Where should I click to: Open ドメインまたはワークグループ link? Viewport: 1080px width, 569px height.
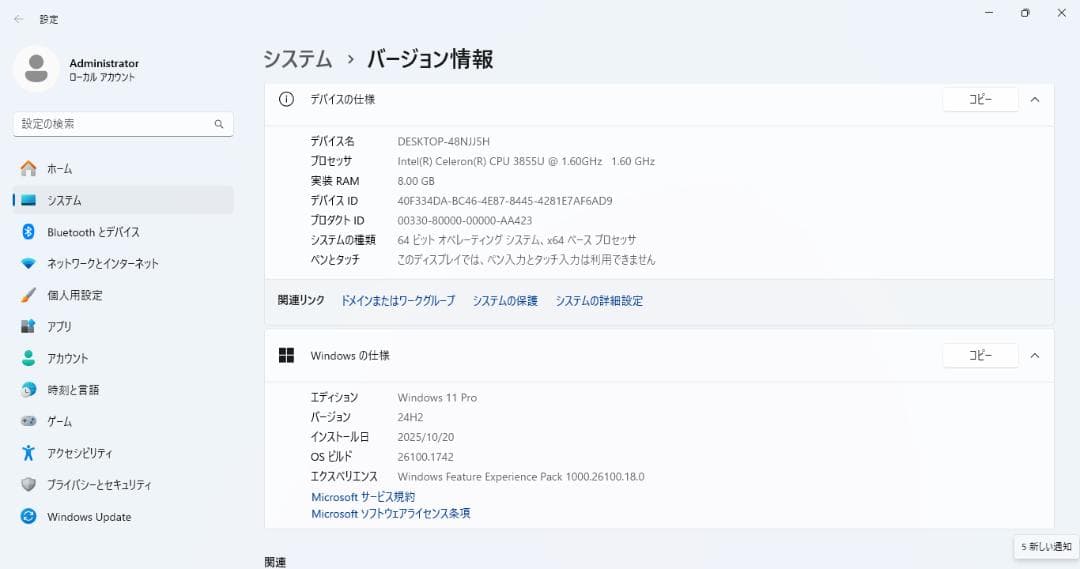(398, 300)
